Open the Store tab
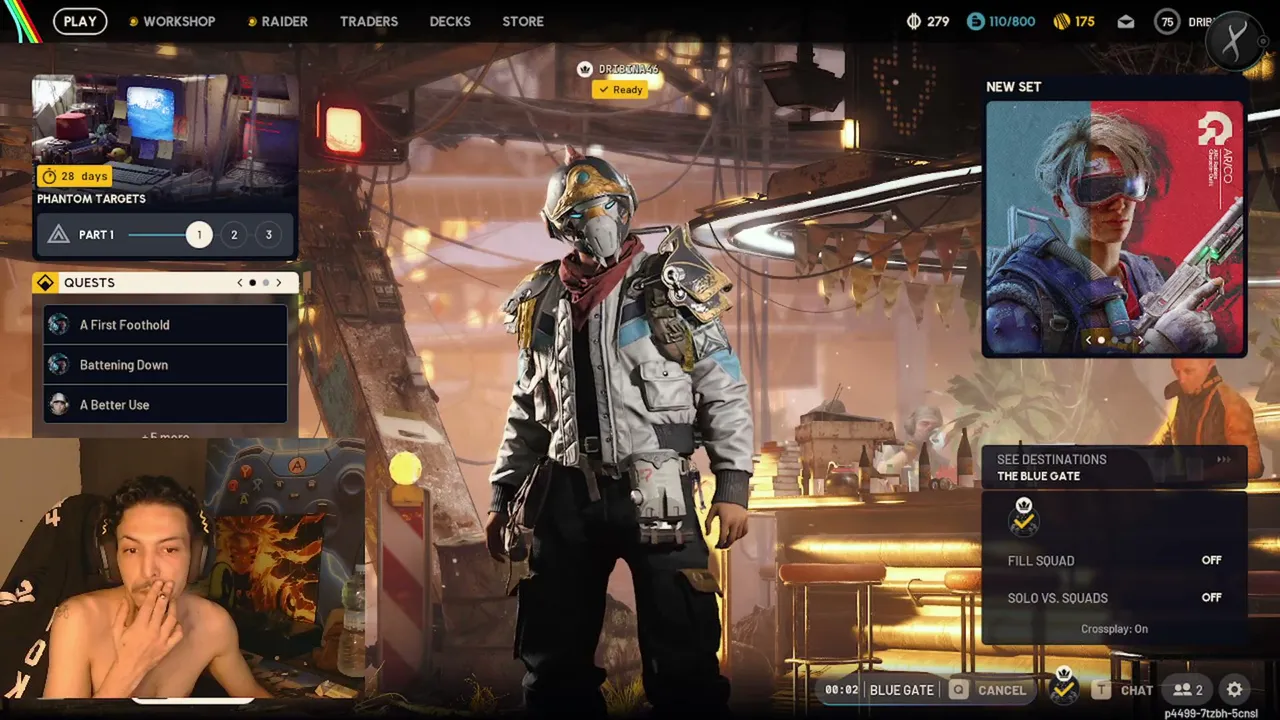Viewport: 1280px width, 720px height. 523,21
